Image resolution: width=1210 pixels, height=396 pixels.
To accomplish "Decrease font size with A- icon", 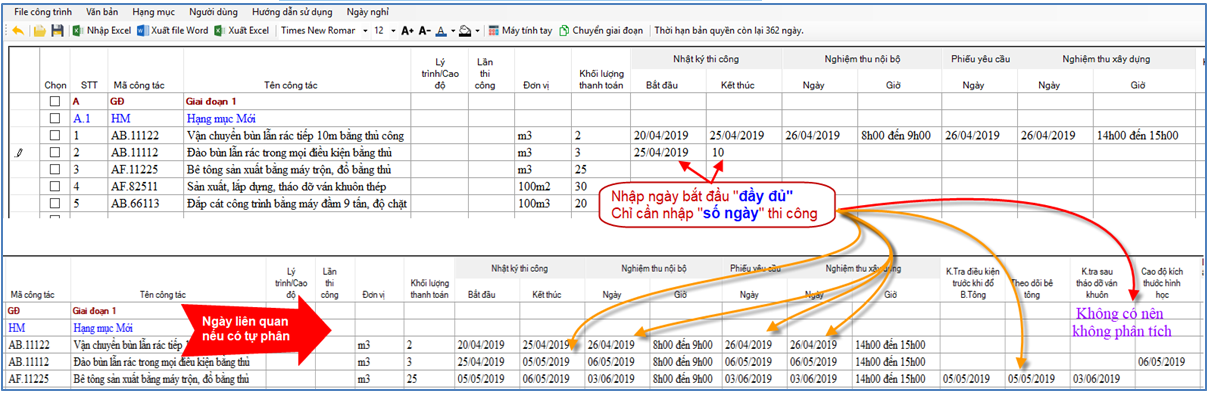I will pyautogui.click(x=424, y=31).
